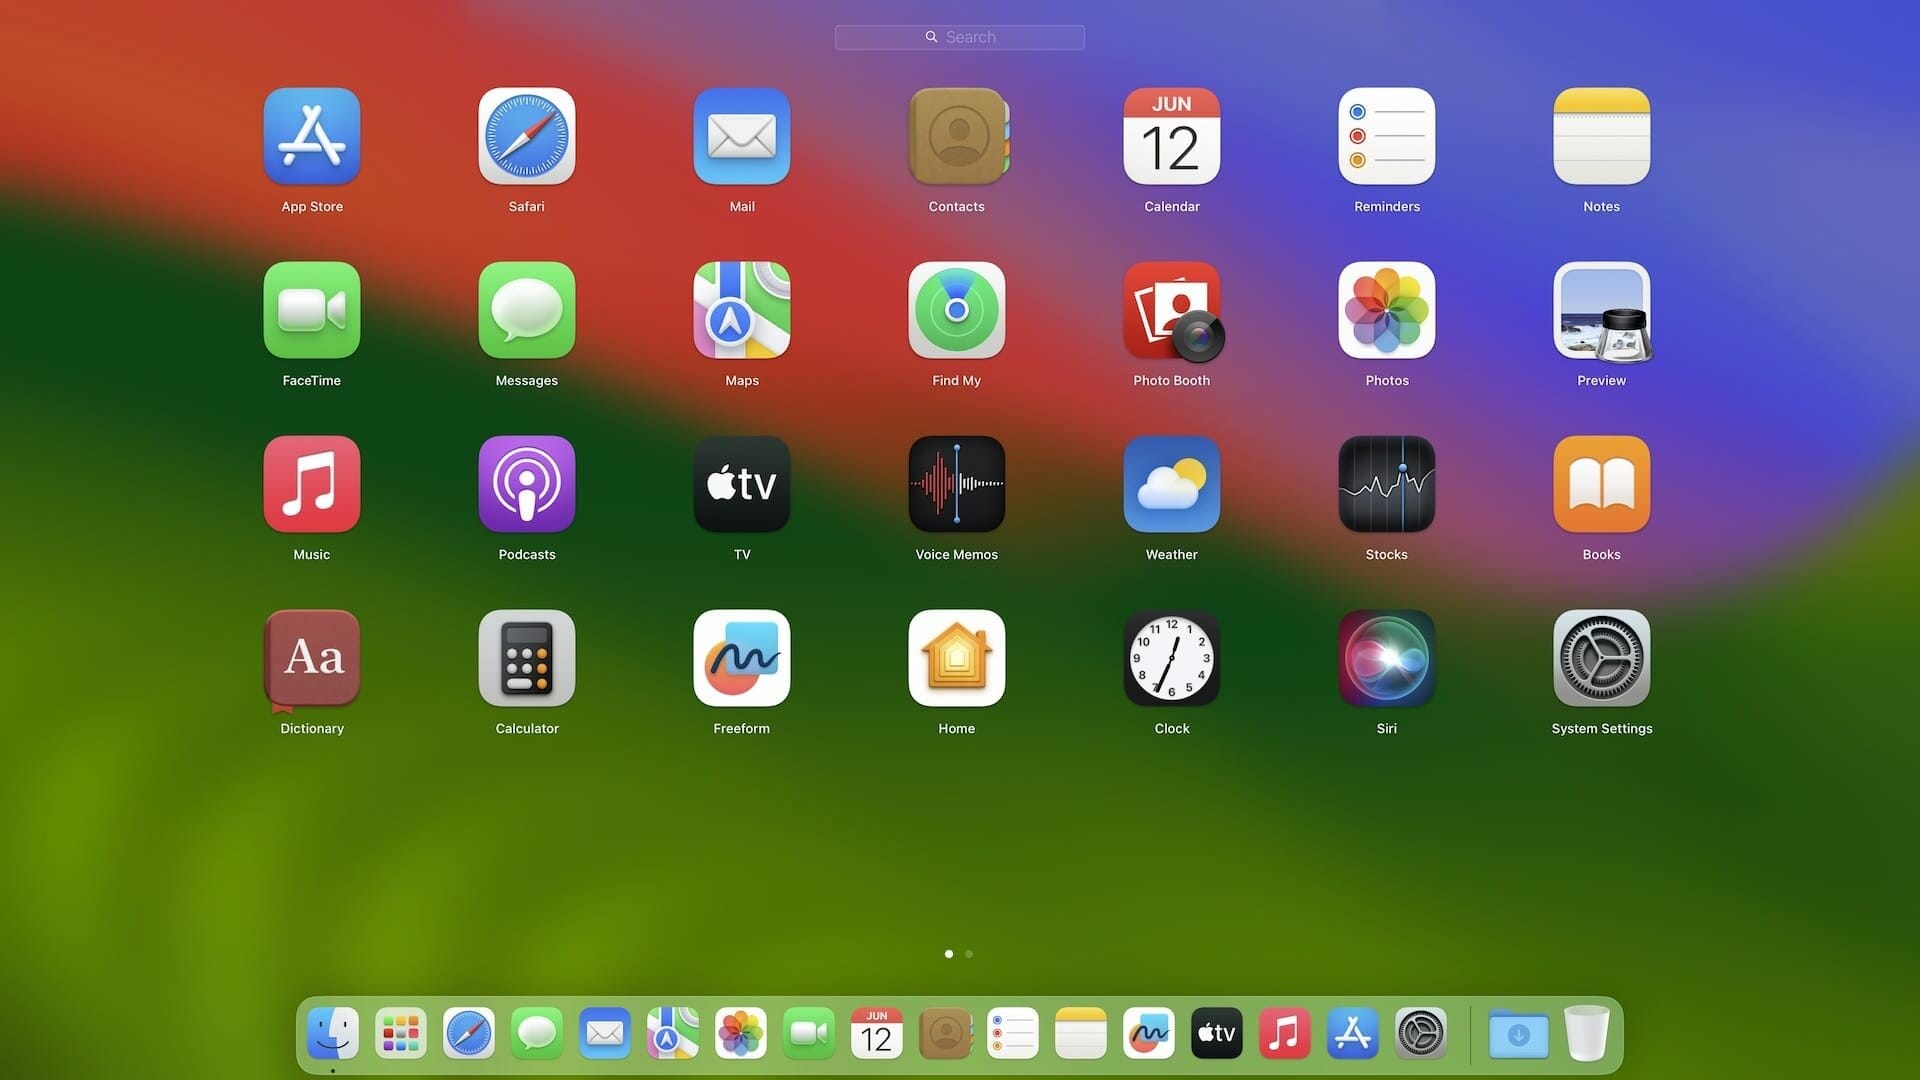
Task: Launch Music from the Dock
Action: coord(1285,1033)
